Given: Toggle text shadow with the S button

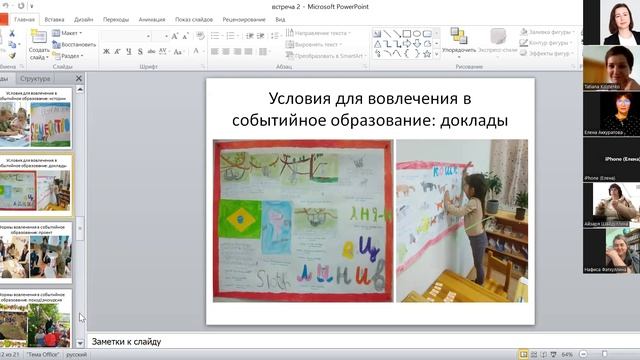Looking at the screenshot, I should 140,51.
